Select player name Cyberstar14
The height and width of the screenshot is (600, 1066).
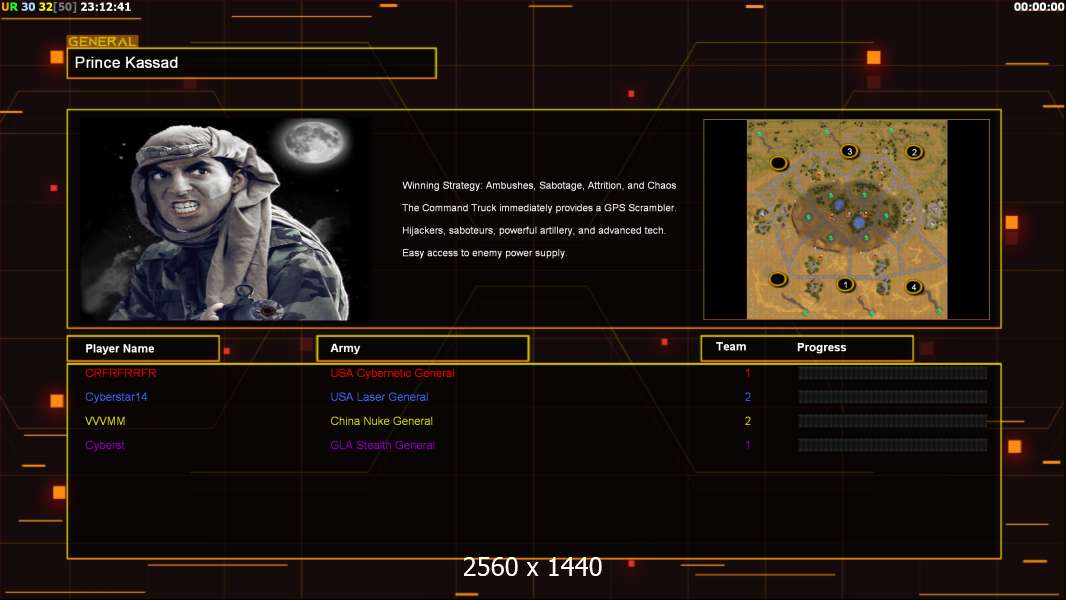point(116,397)
